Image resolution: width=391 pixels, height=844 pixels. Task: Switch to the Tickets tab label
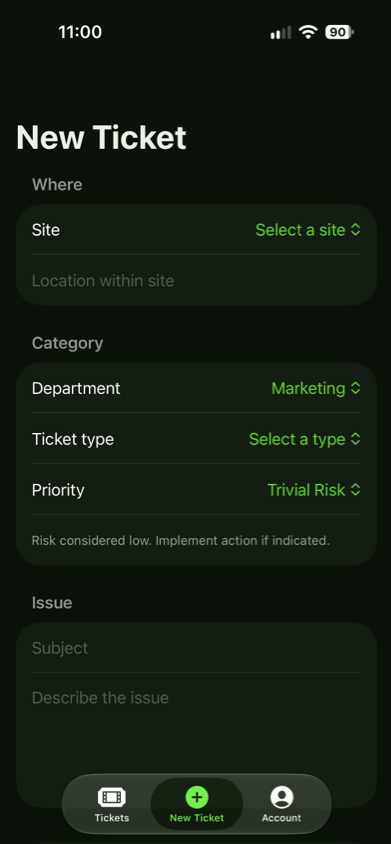111,818
